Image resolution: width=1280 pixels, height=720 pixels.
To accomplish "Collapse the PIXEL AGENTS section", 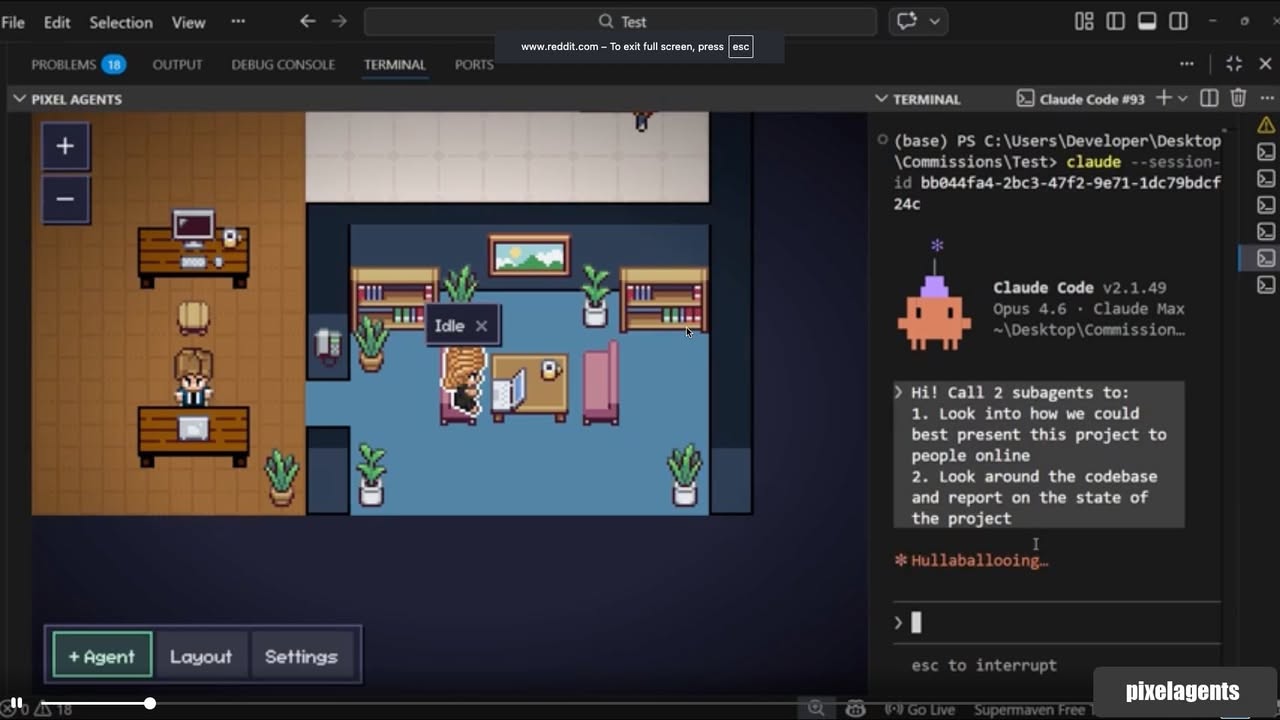I will 19,98.
